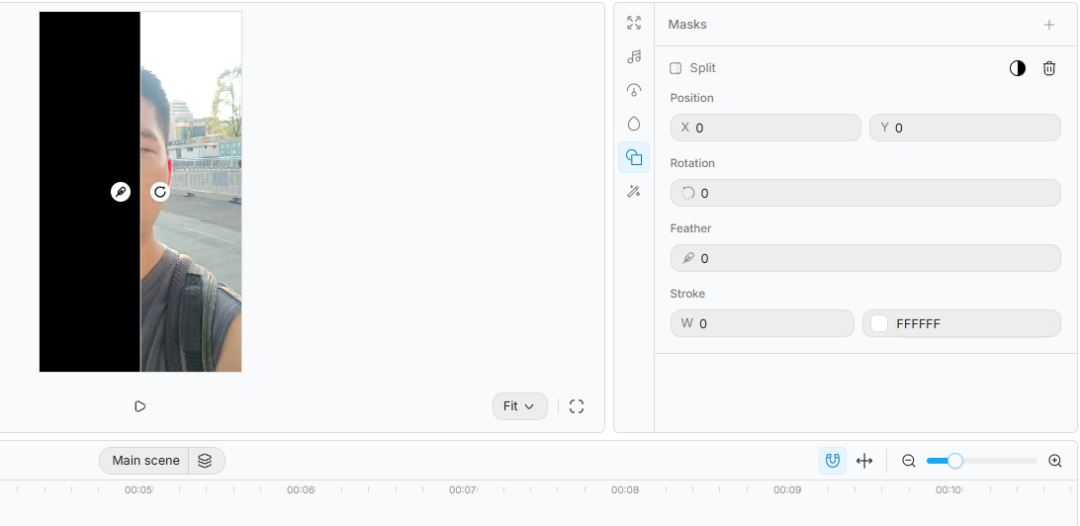Viewport: 1080px width, 526px height.
Task: Toggle timeline snapping magnet
Action: pos(833,461)
